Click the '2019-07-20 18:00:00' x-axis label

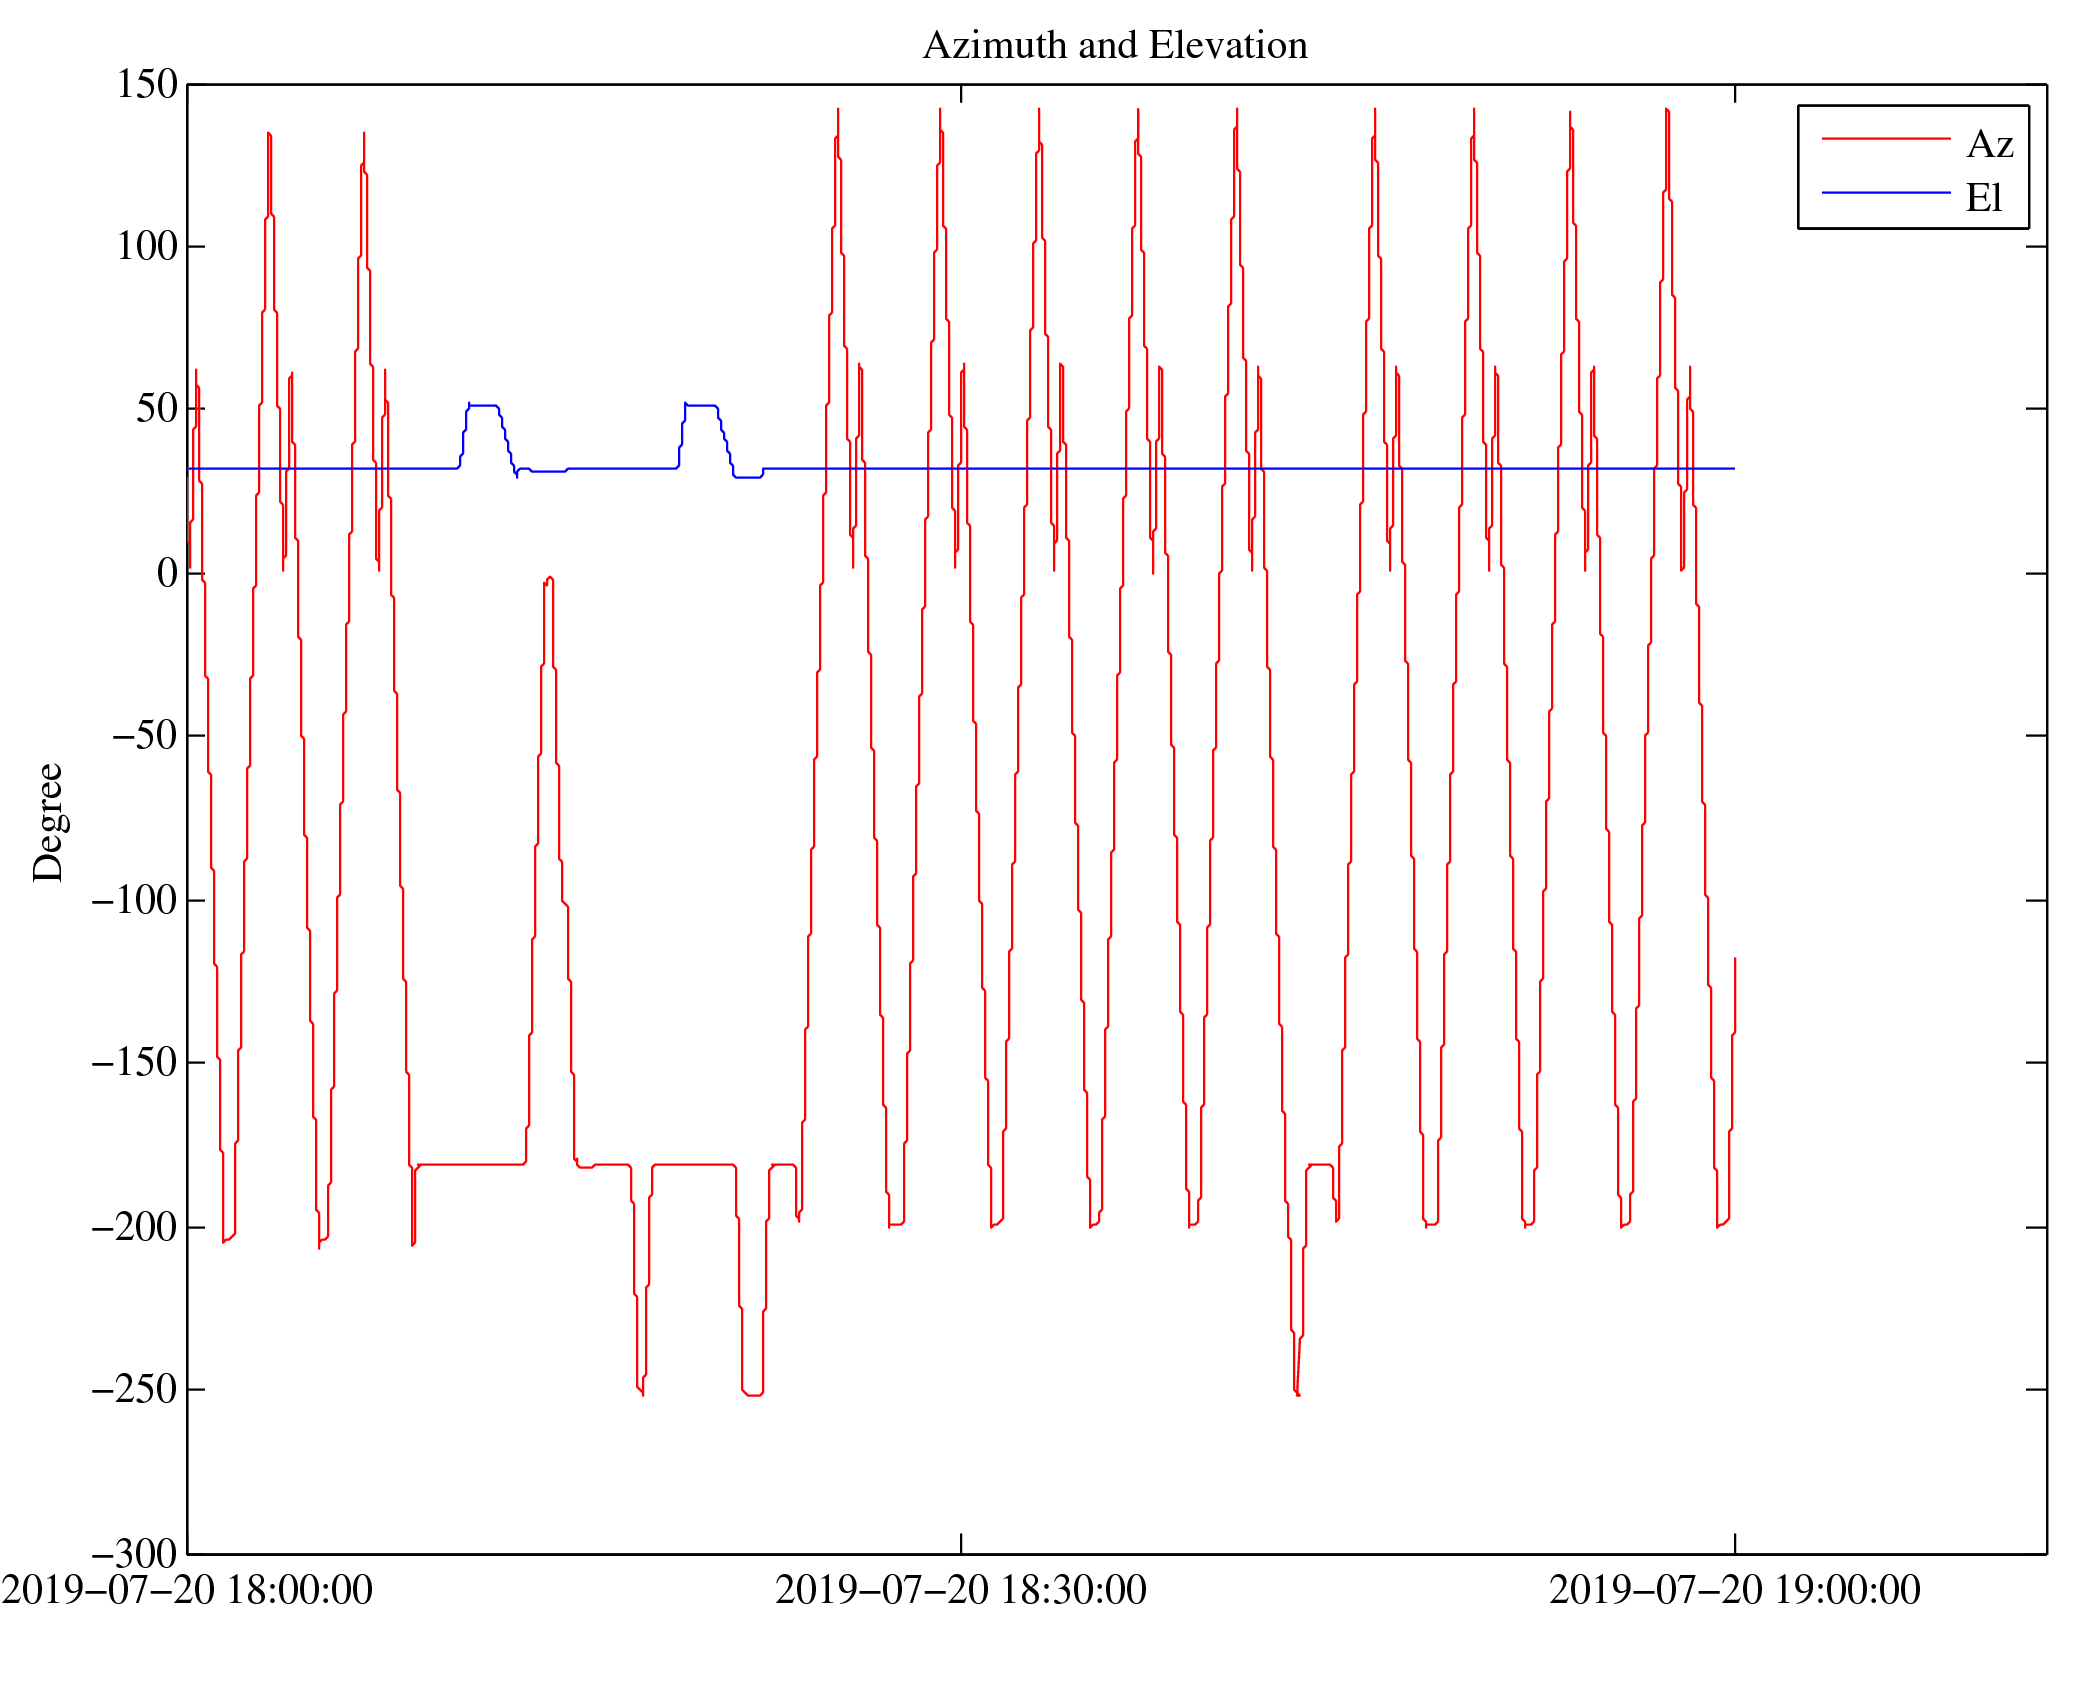pos(187,1591)
